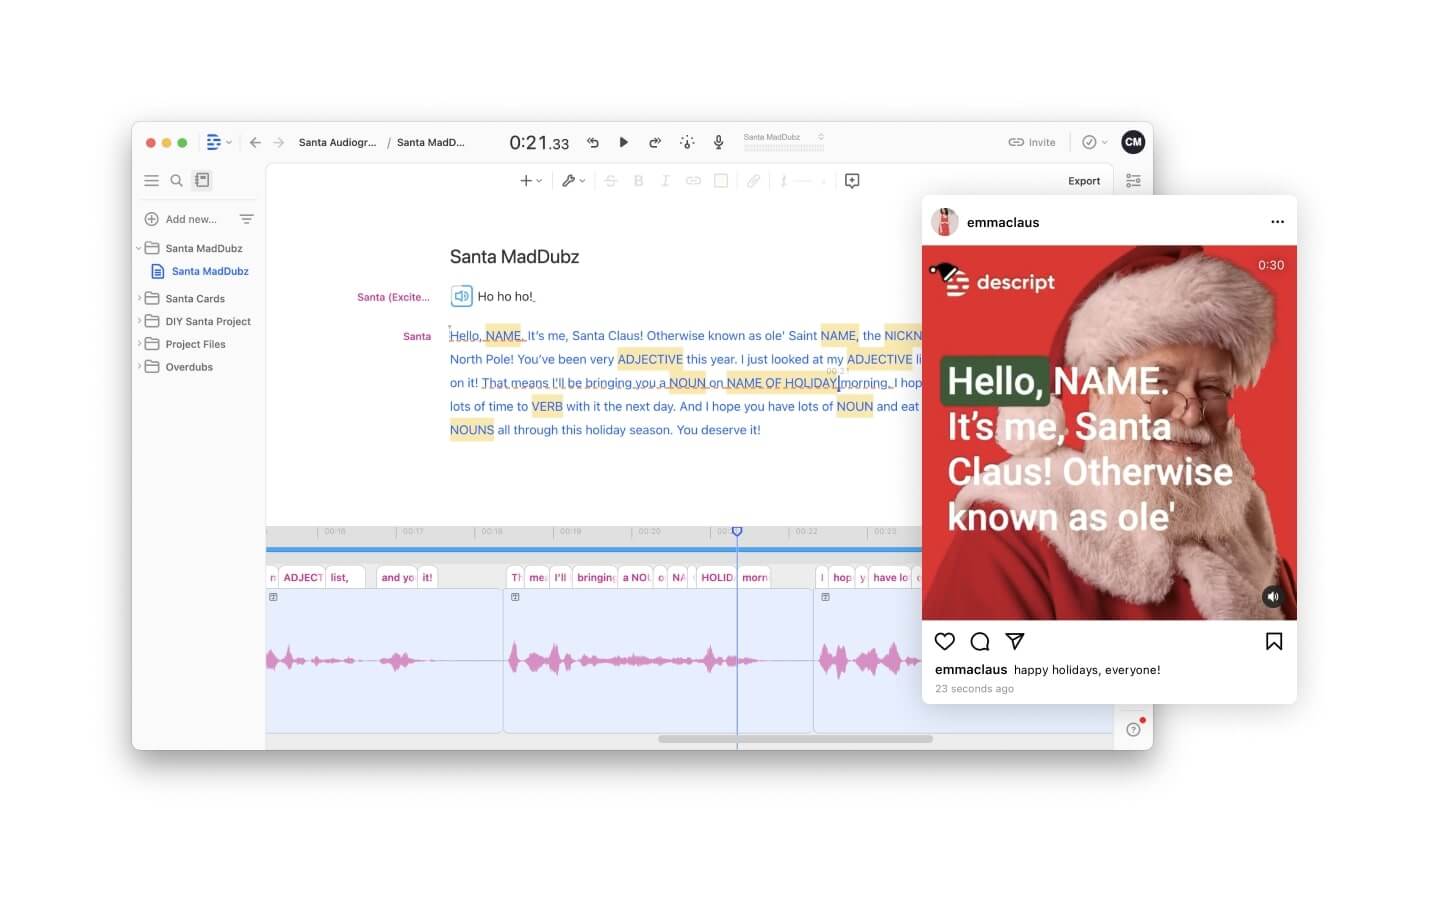Open the CM user avatar
Viewport: 1440px width, 900px height.
(1133, 142)
